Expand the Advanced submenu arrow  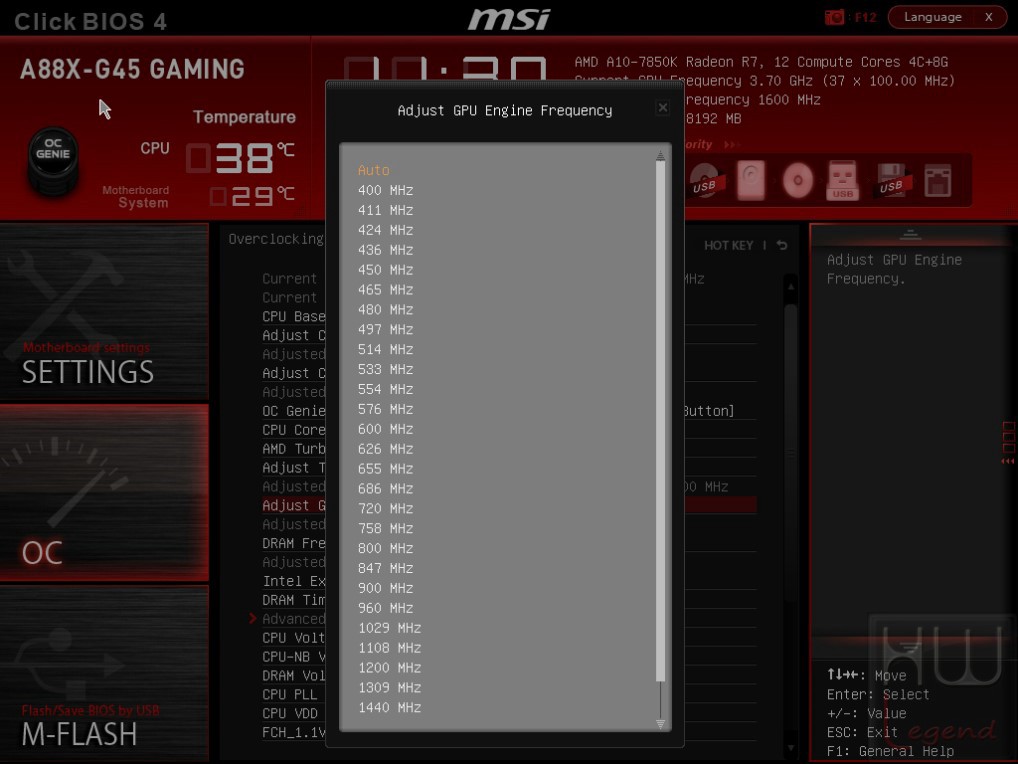(x=253, y=619)
